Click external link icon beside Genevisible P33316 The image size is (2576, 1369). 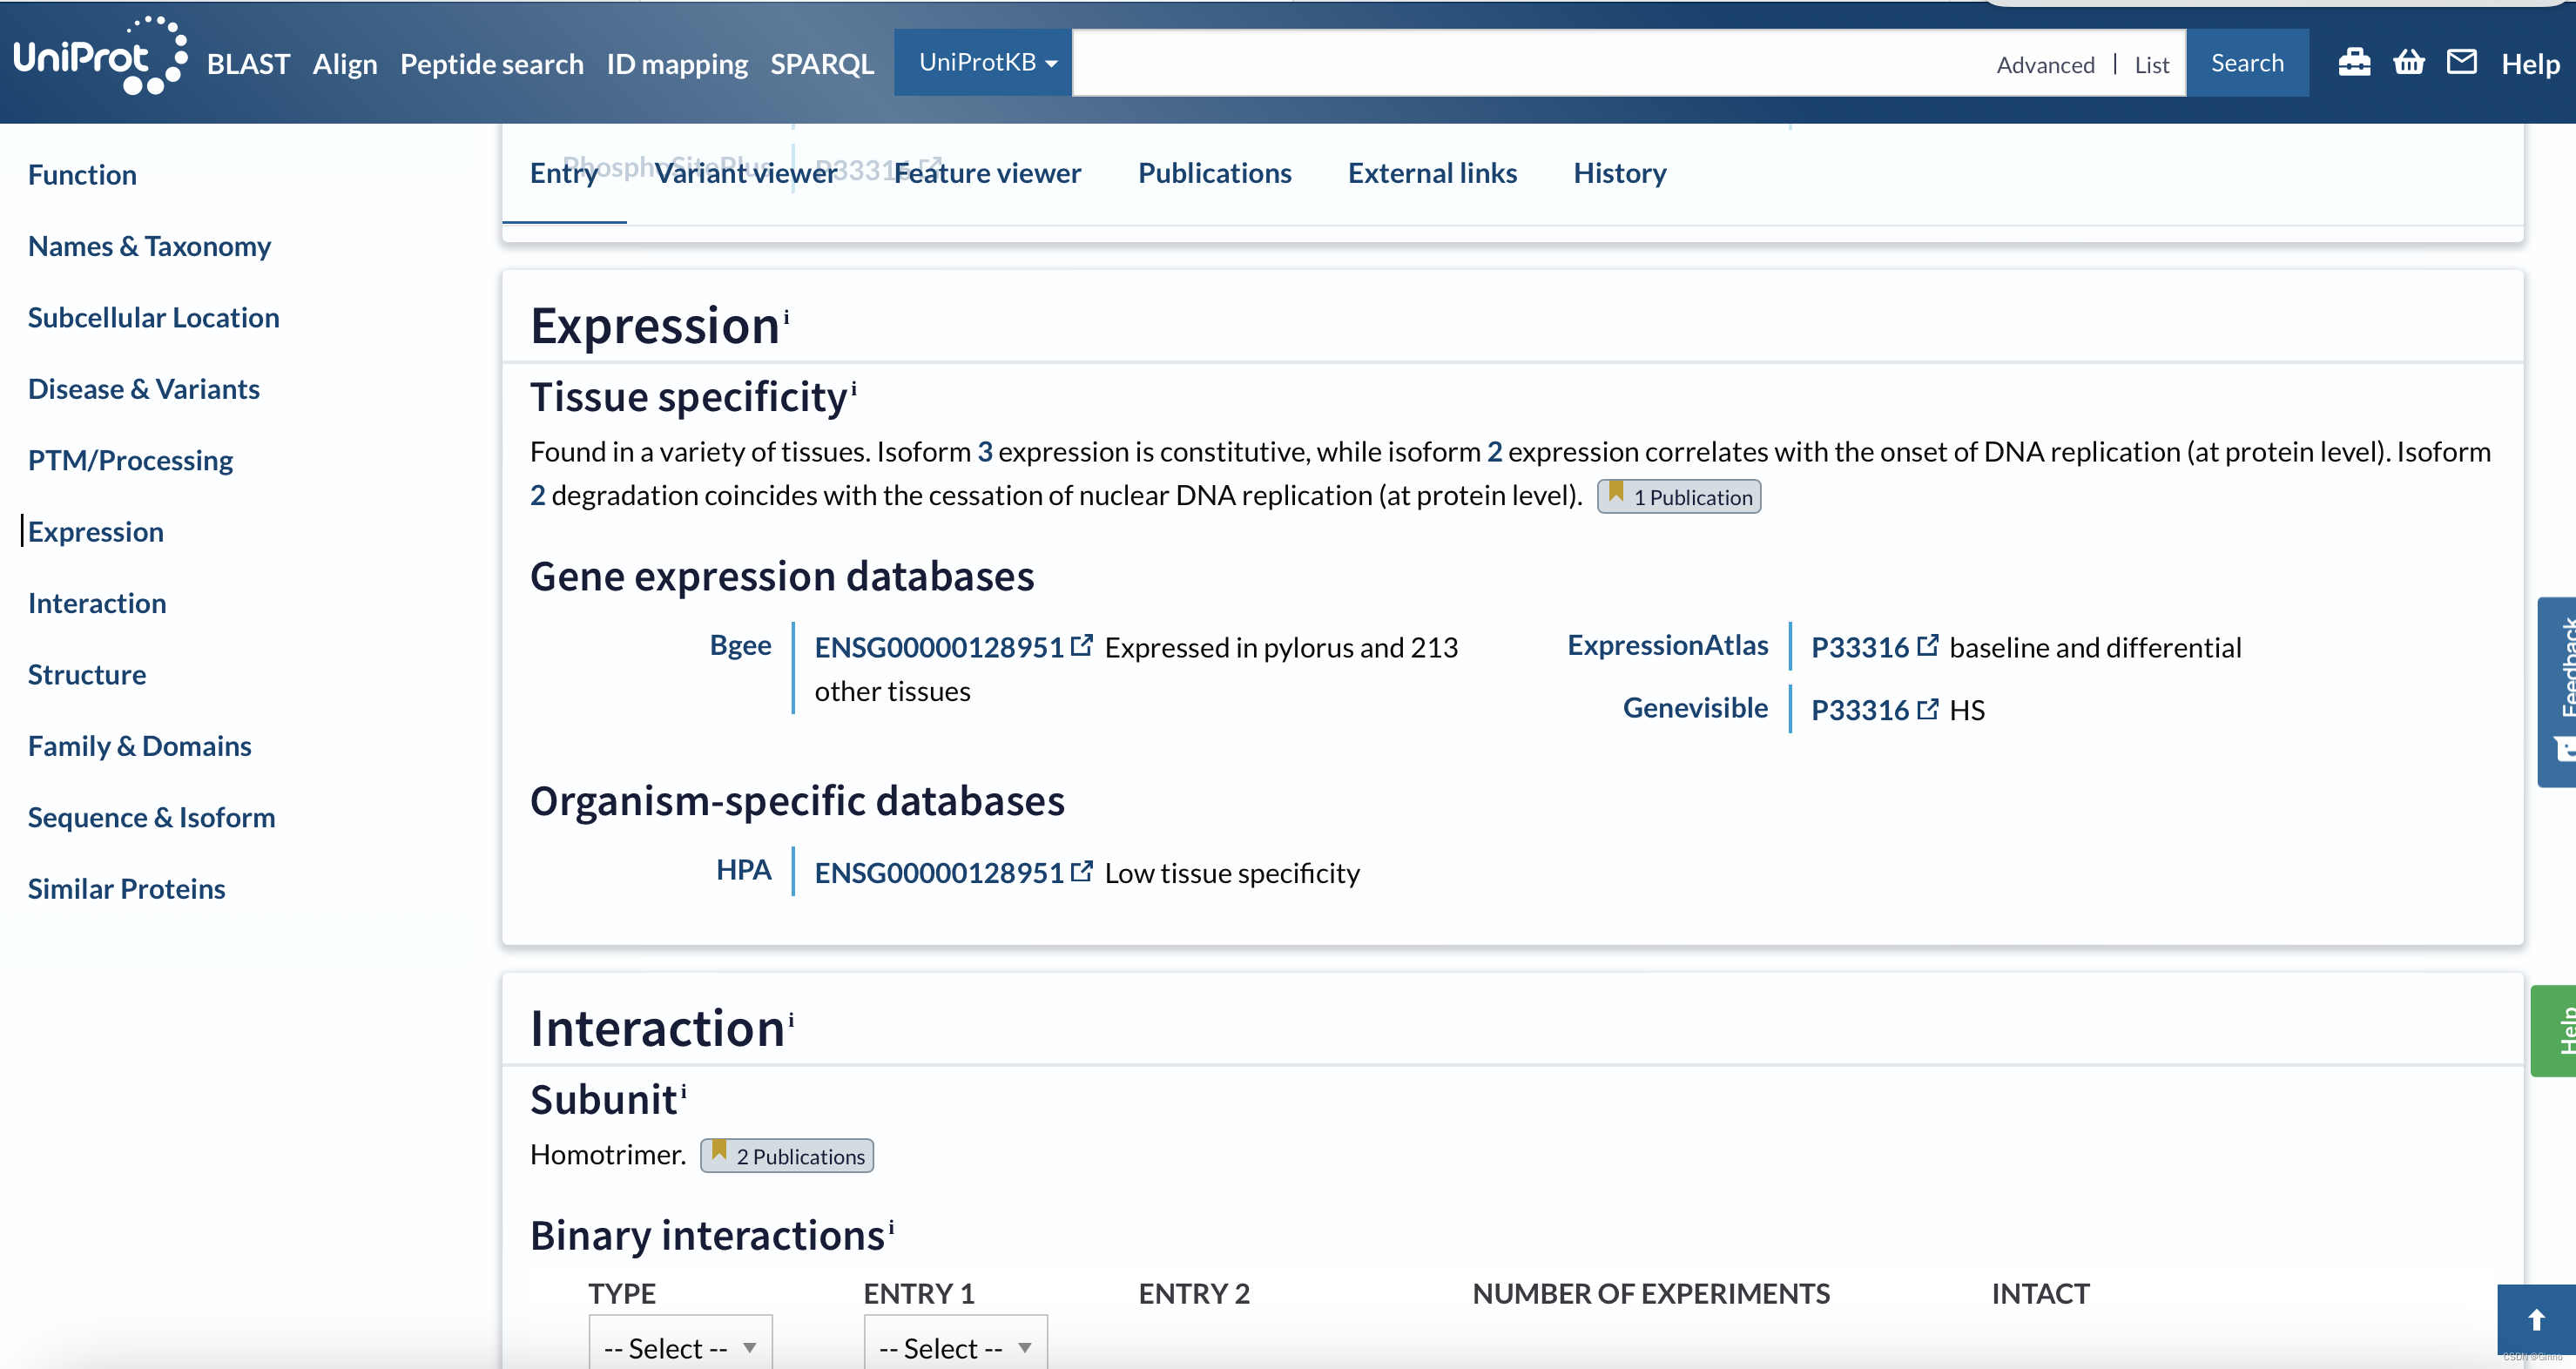click(x=1928, y=709)
